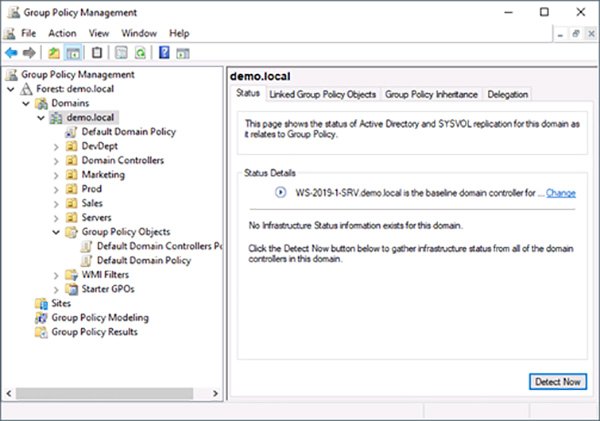
Task: Click the Back arrow toolbar icon
Action: click(x=11, y=52)
